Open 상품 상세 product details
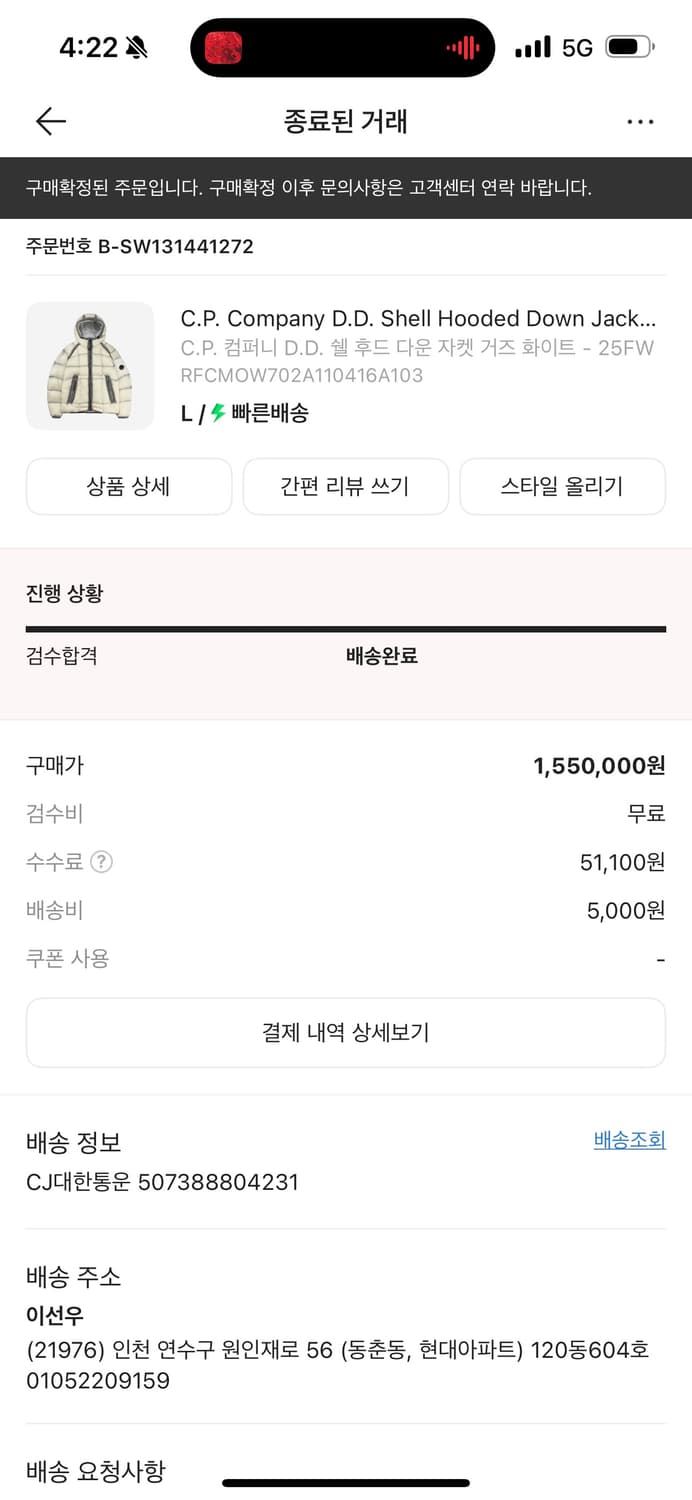 (x=128, y=486)
